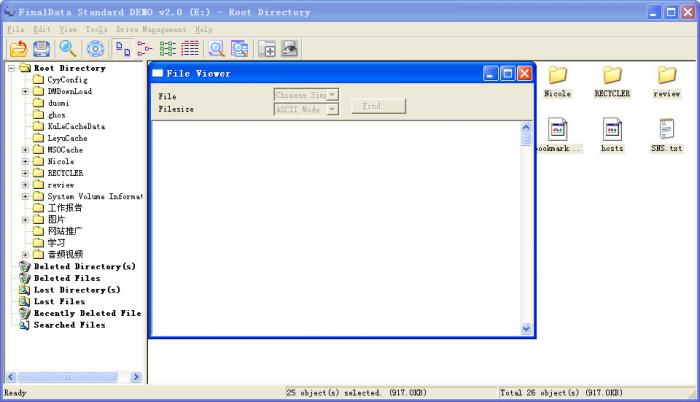Image resolution: width=700 pixels, height=402 pixels.
Task: Open the Help menu
Action: [x=204, y=29]
